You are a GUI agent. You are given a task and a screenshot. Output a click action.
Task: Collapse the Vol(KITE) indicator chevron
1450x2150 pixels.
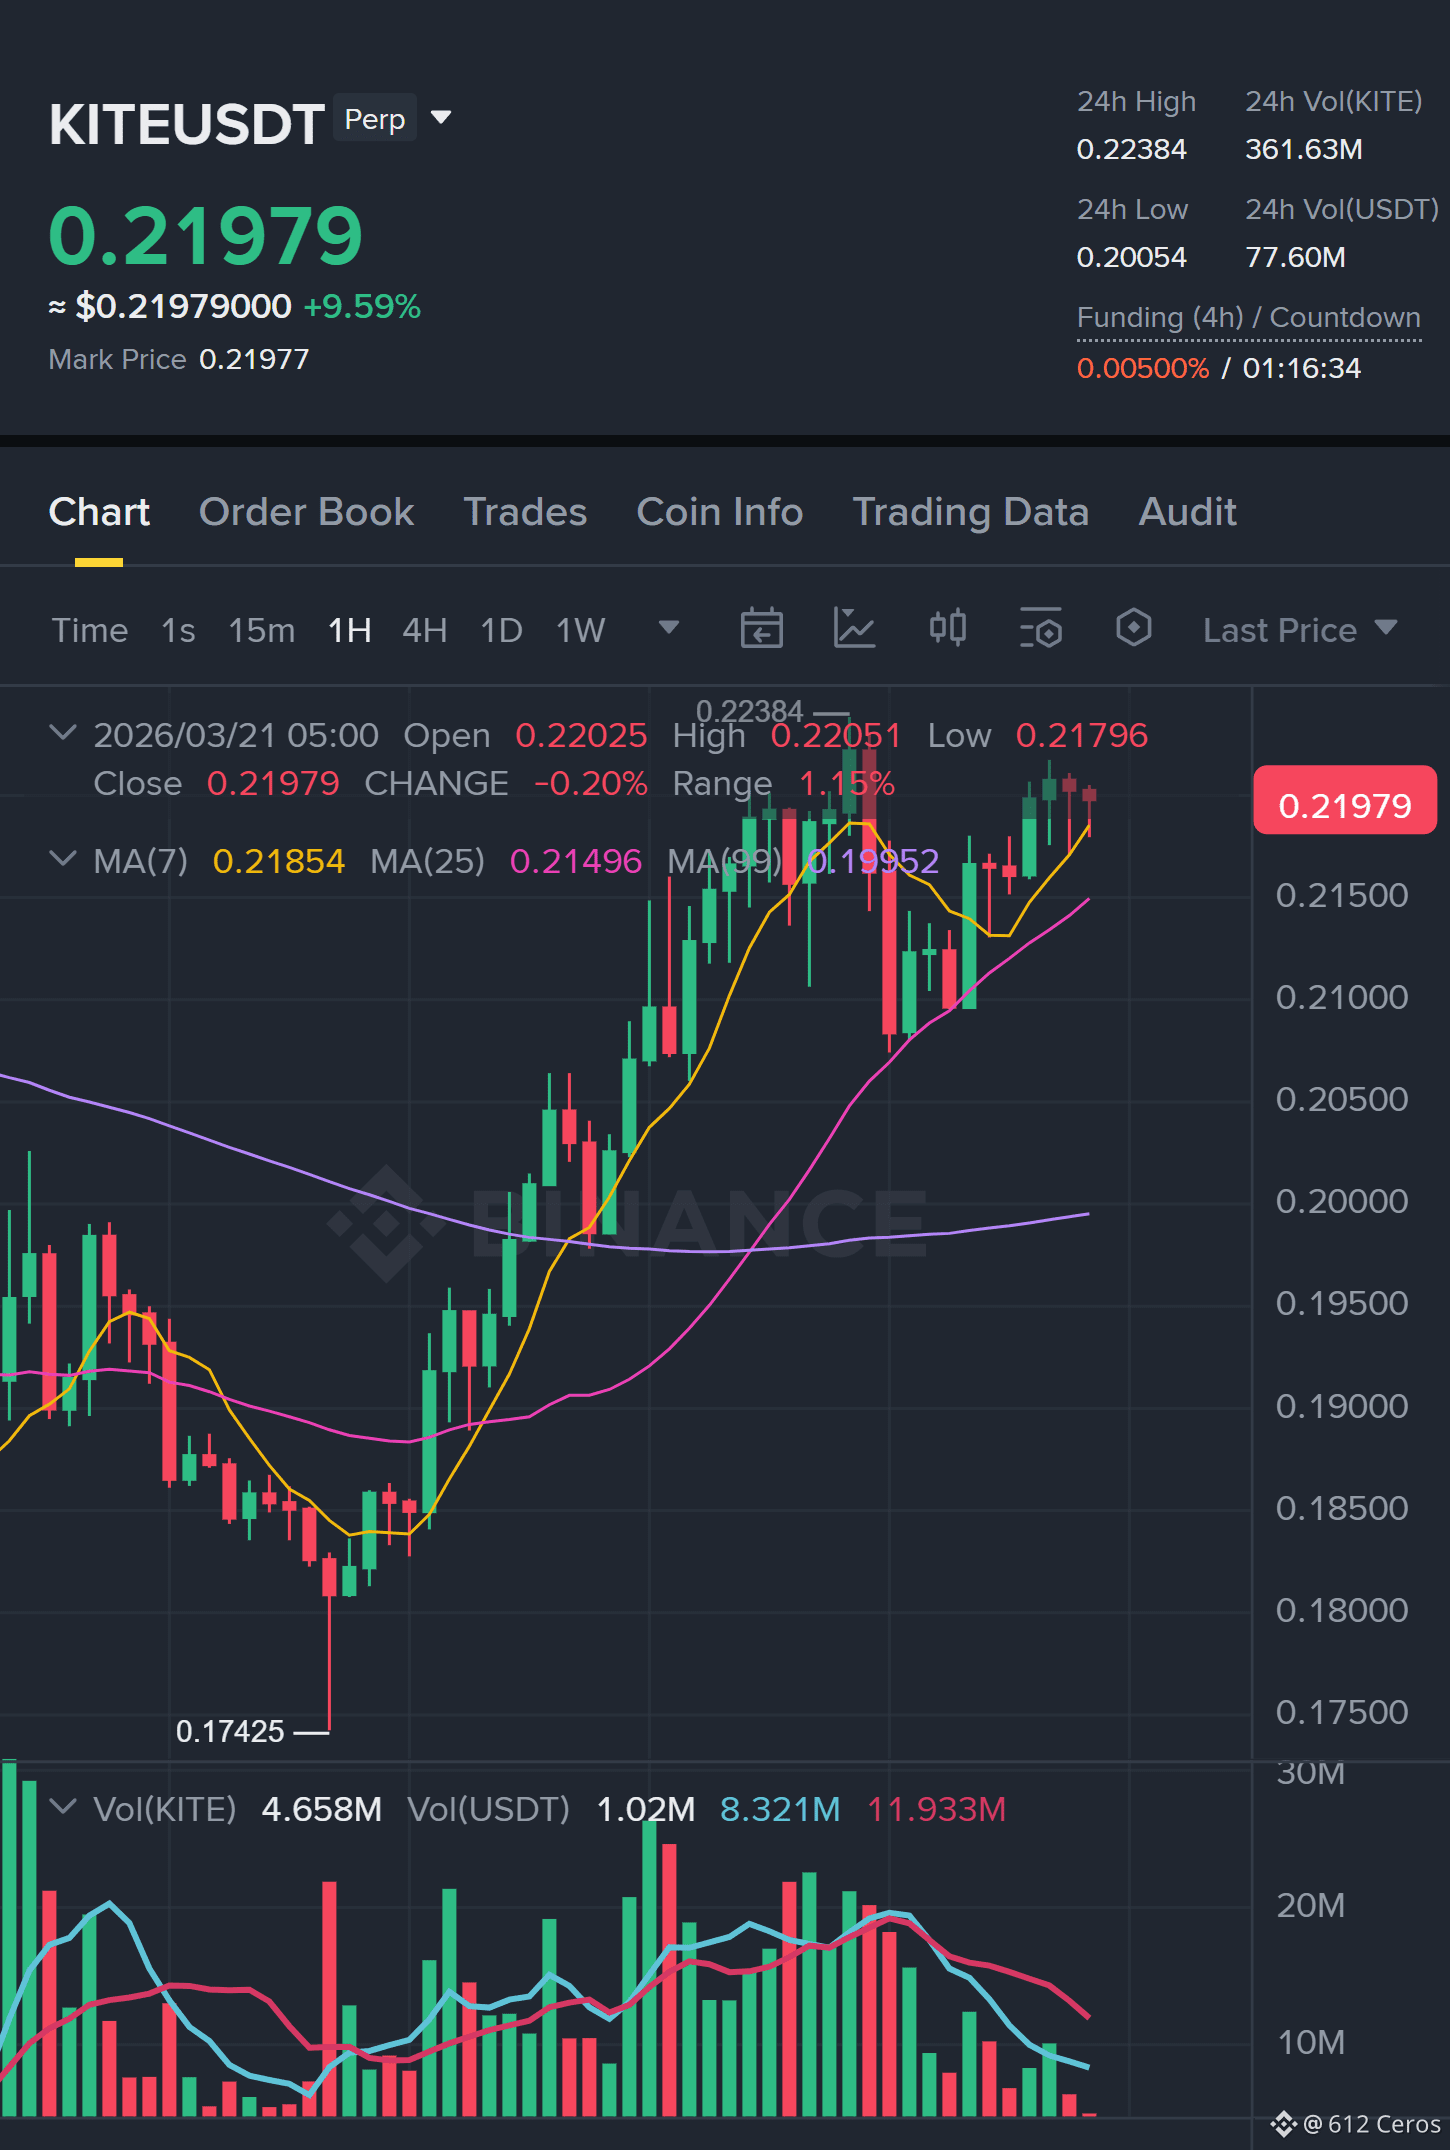[x=63, y=1807]
